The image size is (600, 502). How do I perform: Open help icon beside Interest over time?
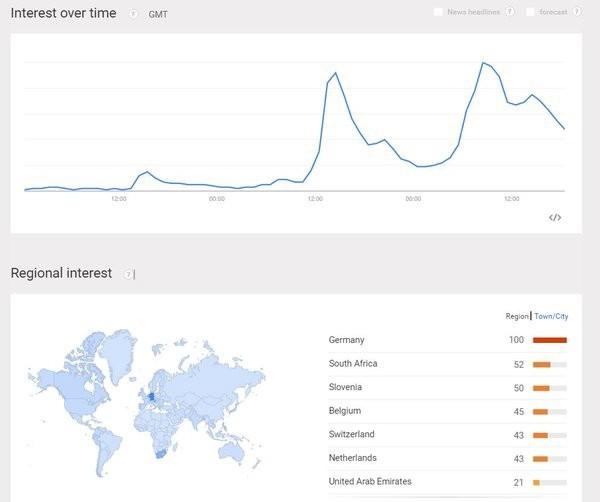133,14
